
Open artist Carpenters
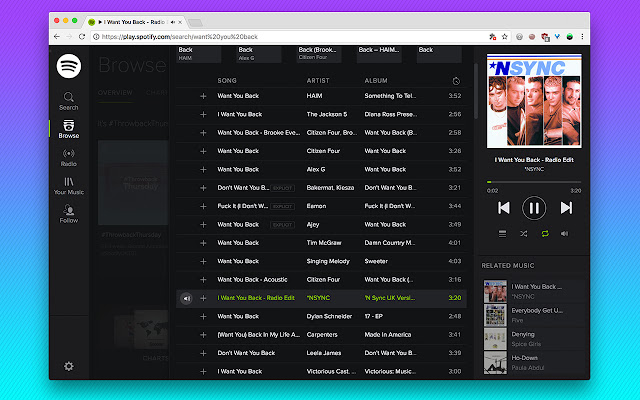pyautogui.click(x=322, y=335)
